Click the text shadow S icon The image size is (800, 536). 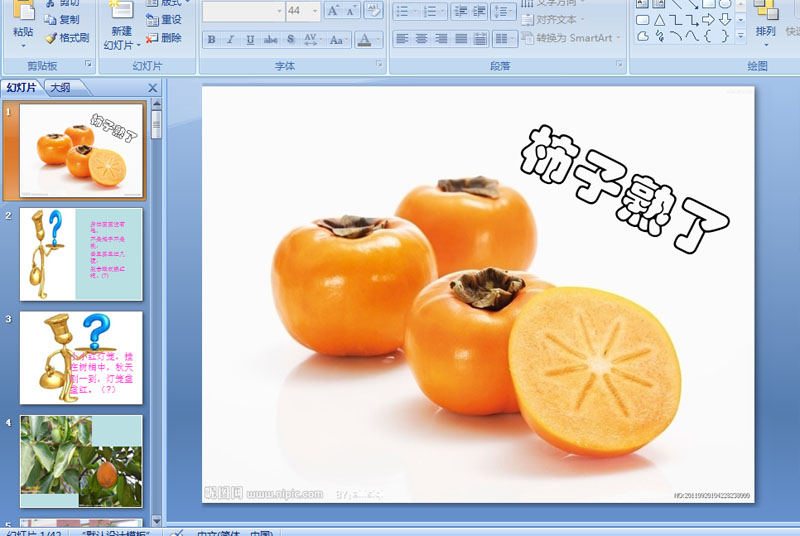[291, 40]
